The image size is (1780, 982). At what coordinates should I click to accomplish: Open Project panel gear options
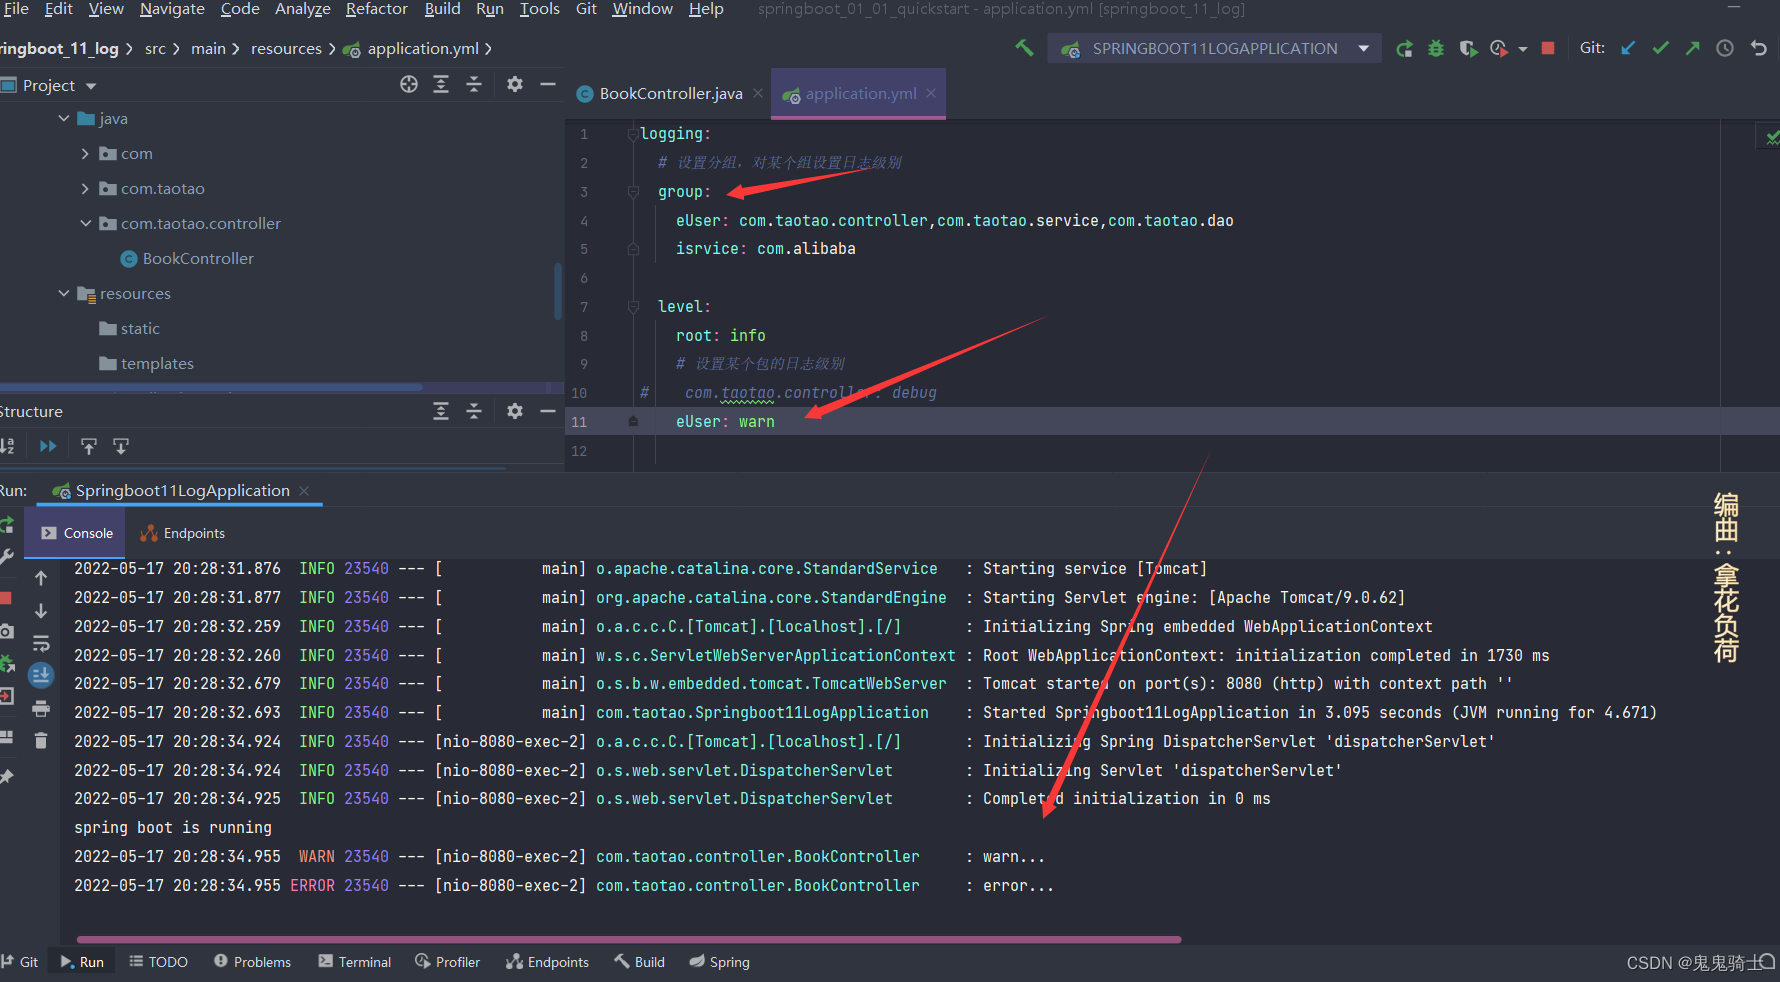[x=515, y=84]
